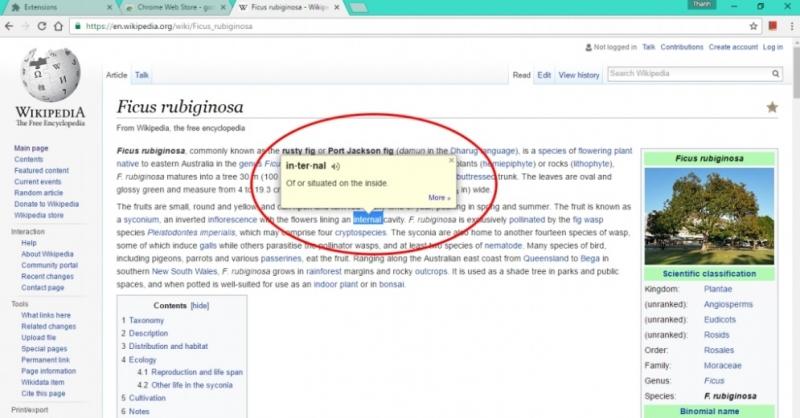The image size is (800, 418).
Task: Jump to Cultivation section in Contents
Action: point(147,398)
